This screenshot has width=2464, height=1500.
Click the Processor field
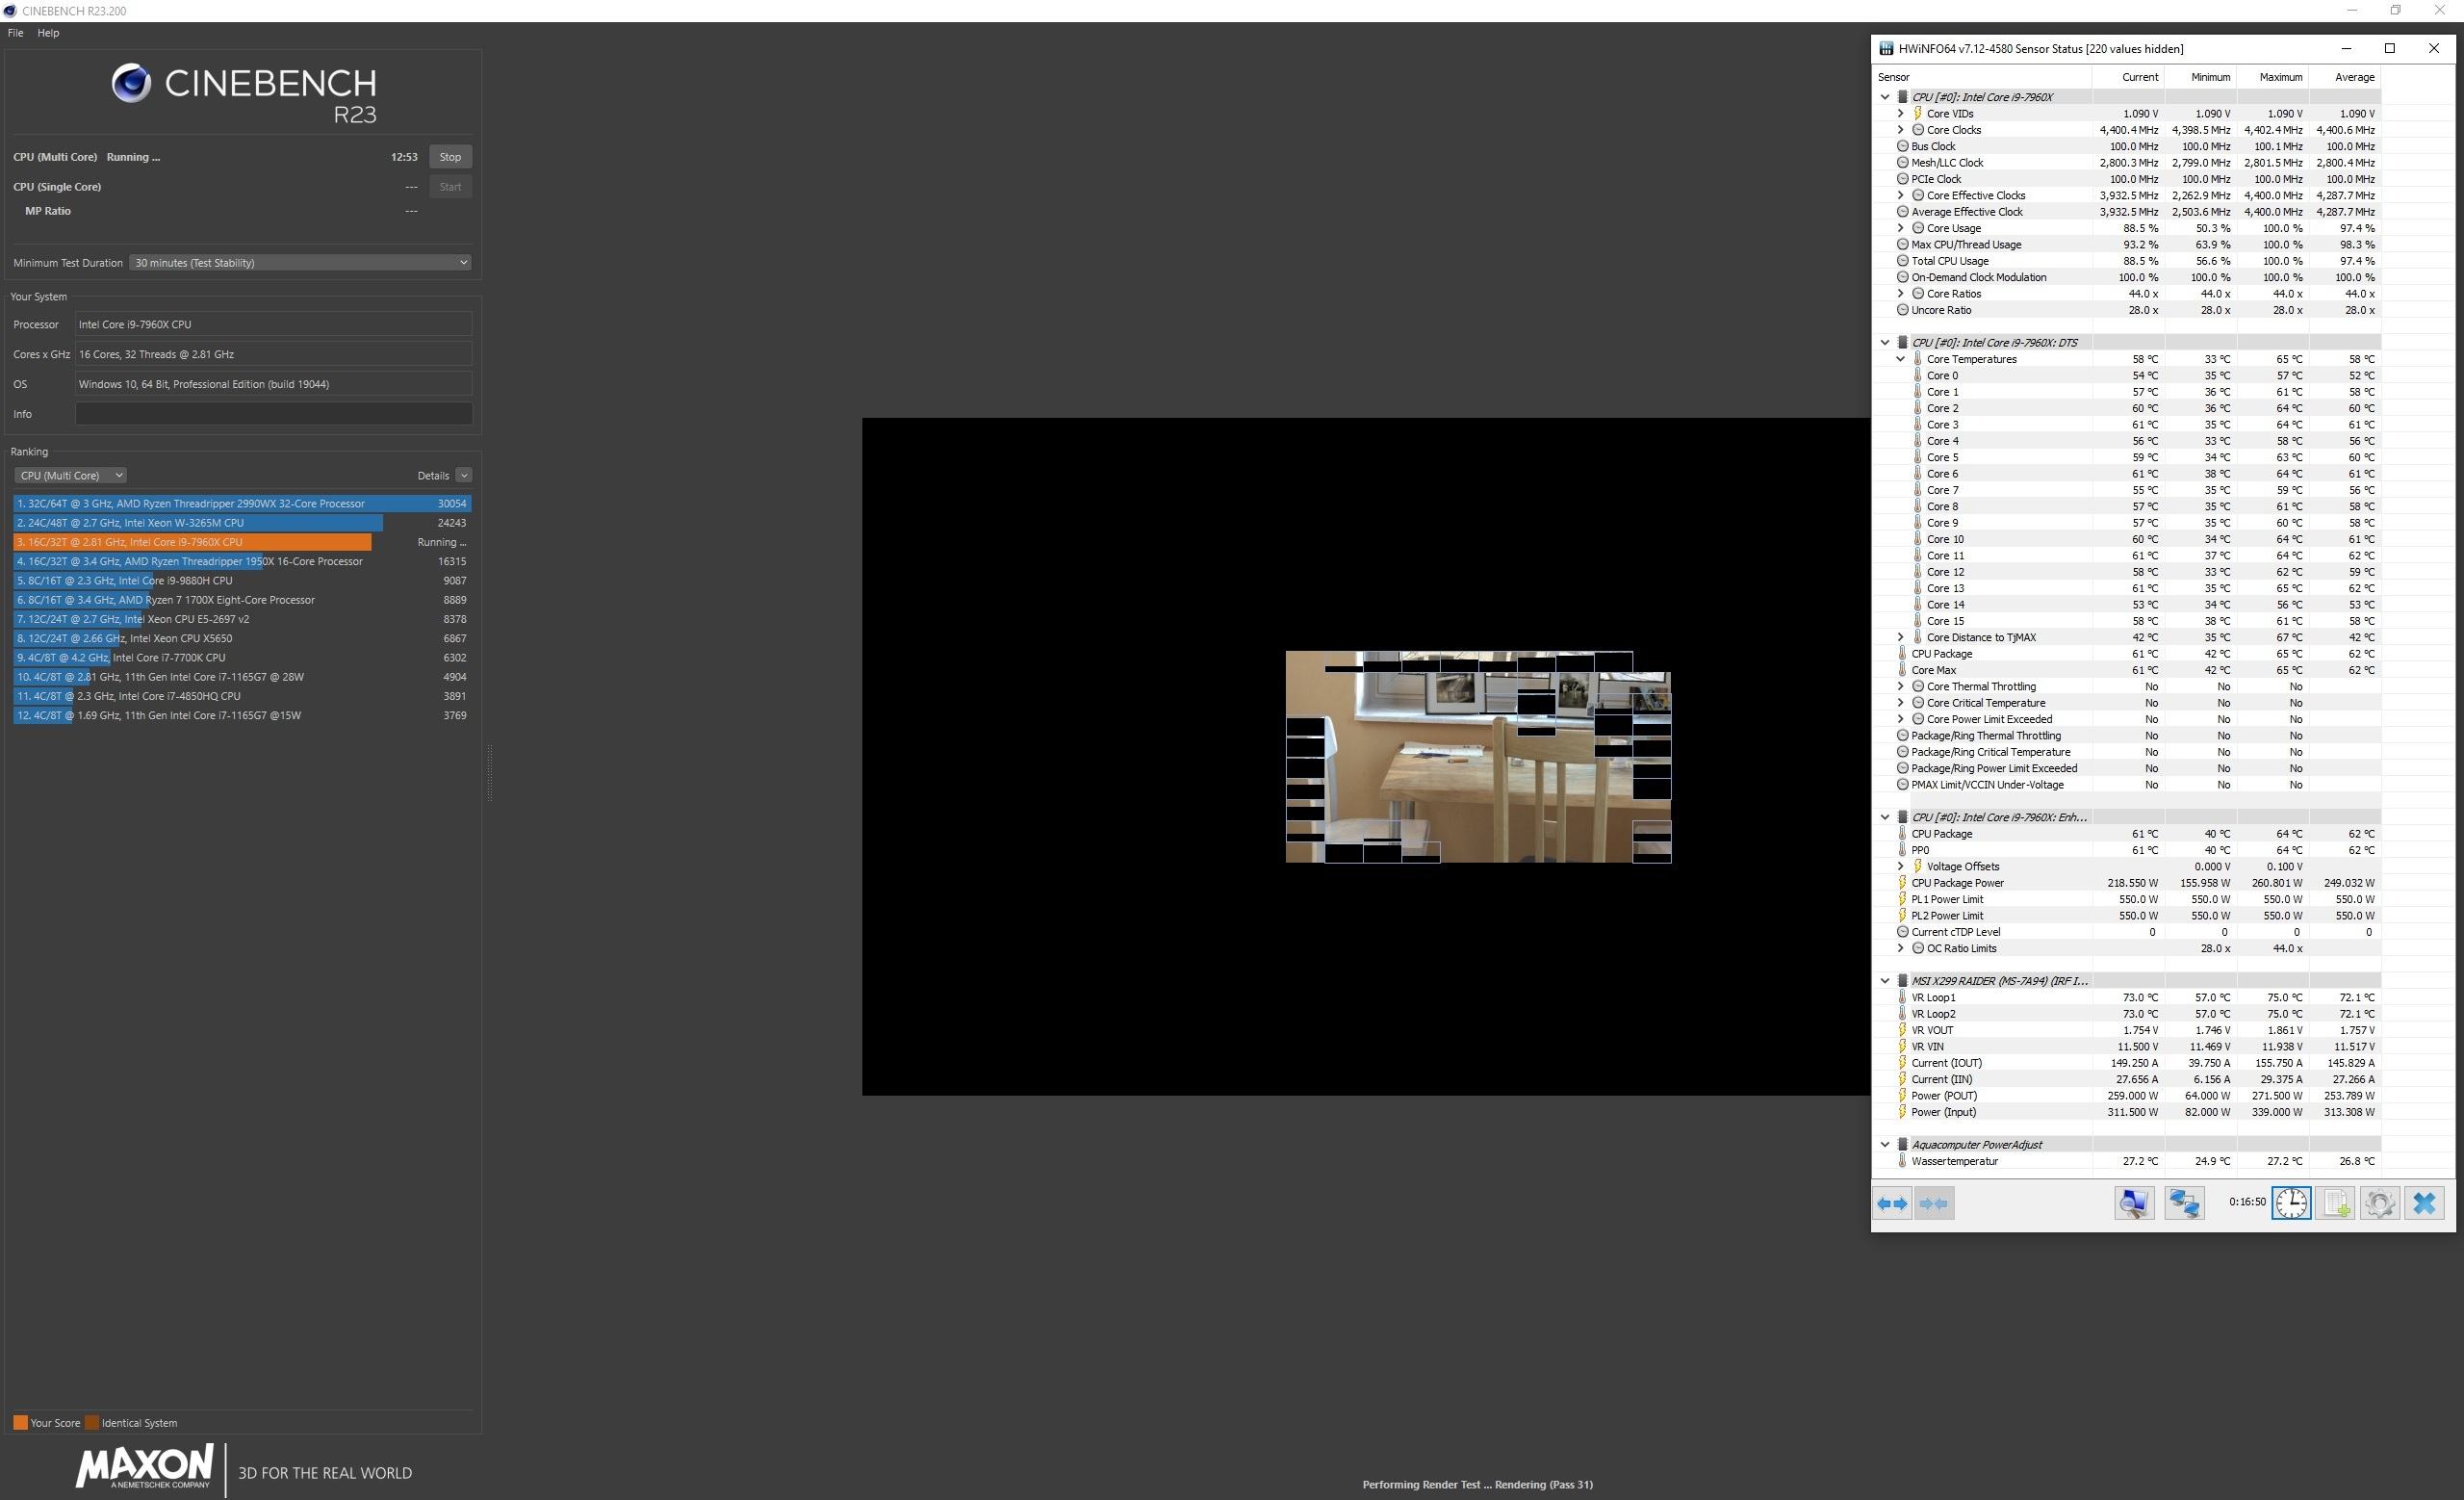coord(273,324)
